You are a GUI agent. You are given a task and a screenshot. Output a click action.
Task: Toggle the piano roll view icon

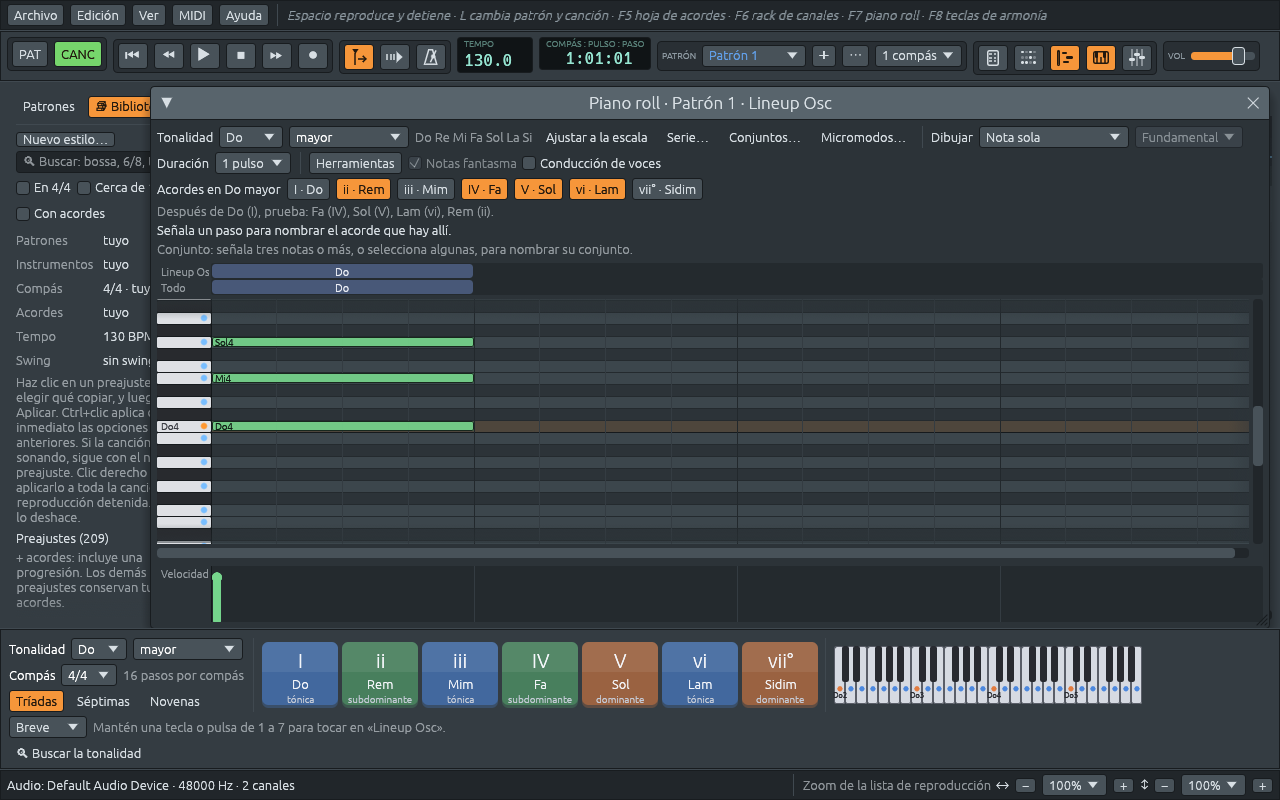[x=1065, y=58]
